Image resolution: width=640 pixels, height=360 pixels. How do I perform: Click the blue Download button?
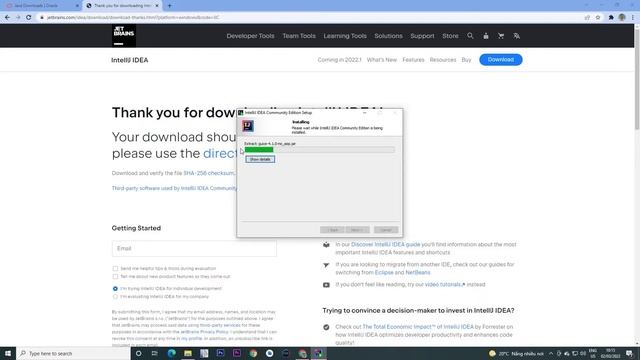pos(501,60)
